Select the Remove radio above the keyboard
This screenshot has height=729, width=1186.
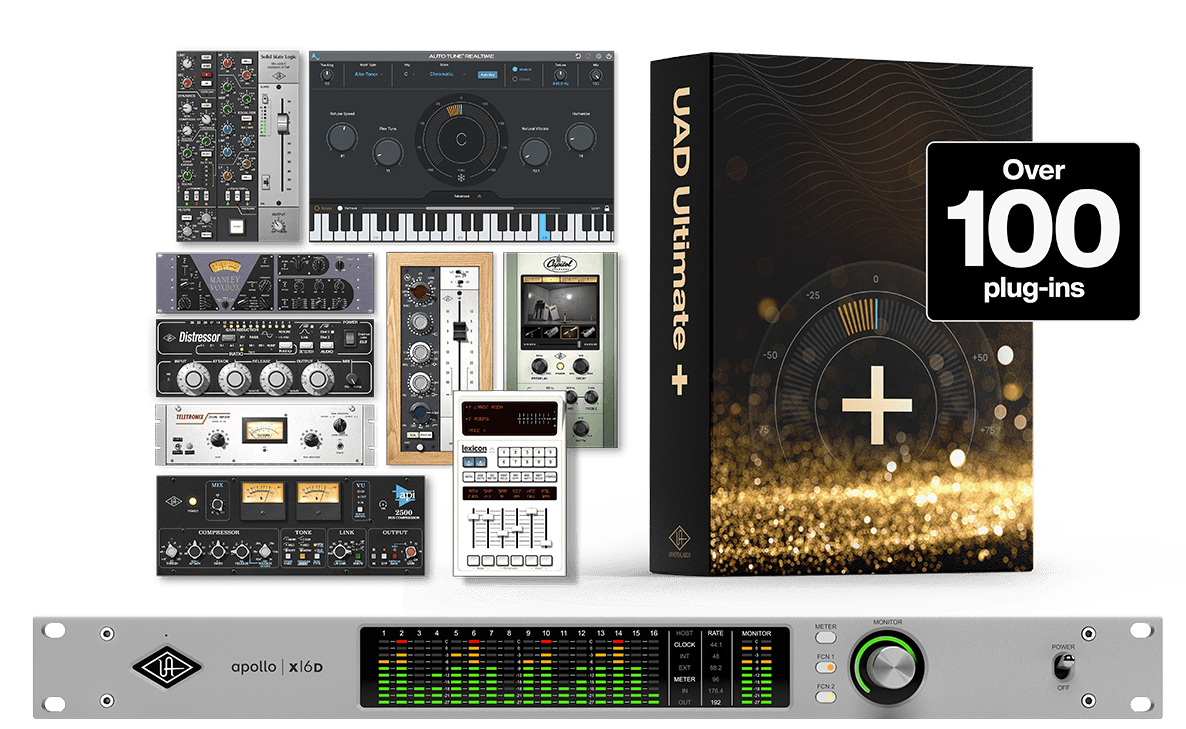click(340, 208)
